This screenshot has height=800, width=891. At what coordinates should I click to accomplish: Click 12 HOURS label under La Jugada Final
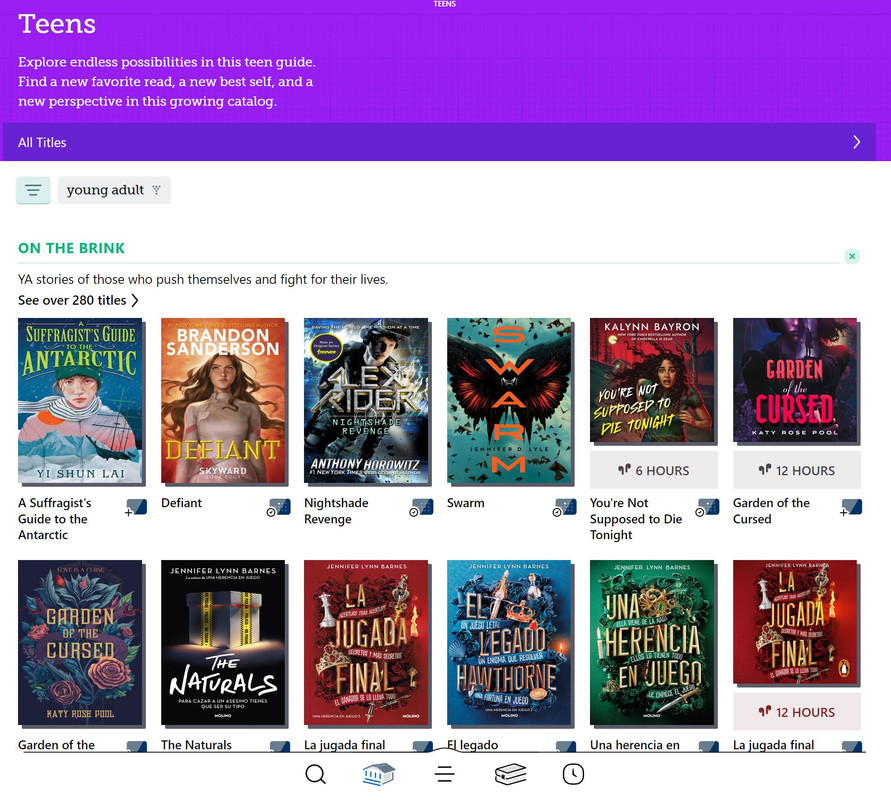pos(797,712)
